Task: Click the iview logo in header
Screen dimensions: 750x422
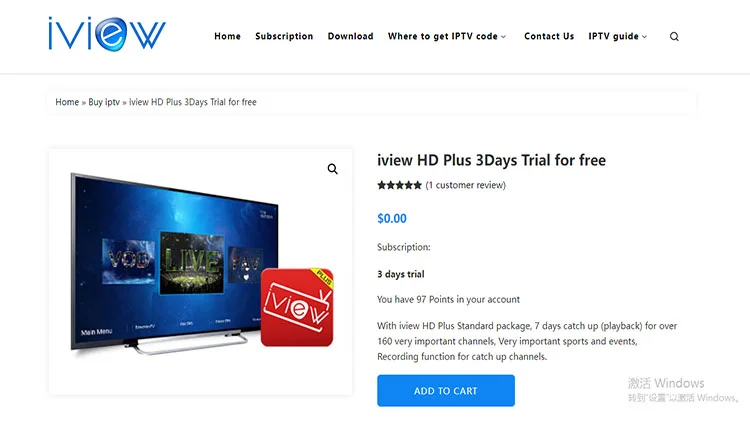Action: [107, 33]
